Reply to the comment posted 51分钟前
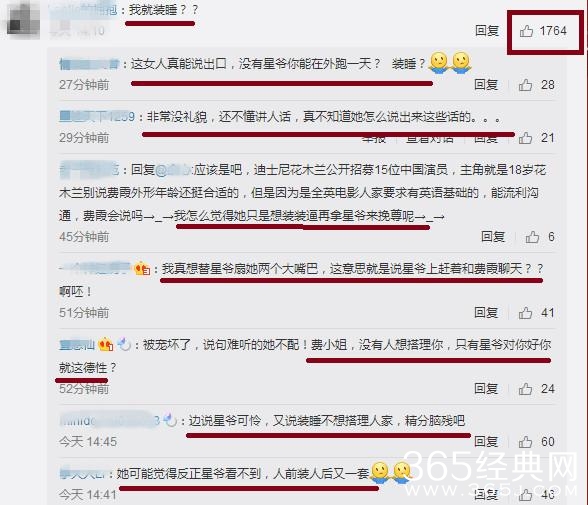The width and height of the screenshot is (588, 505). pyautogui.click(x=486, y=312)
